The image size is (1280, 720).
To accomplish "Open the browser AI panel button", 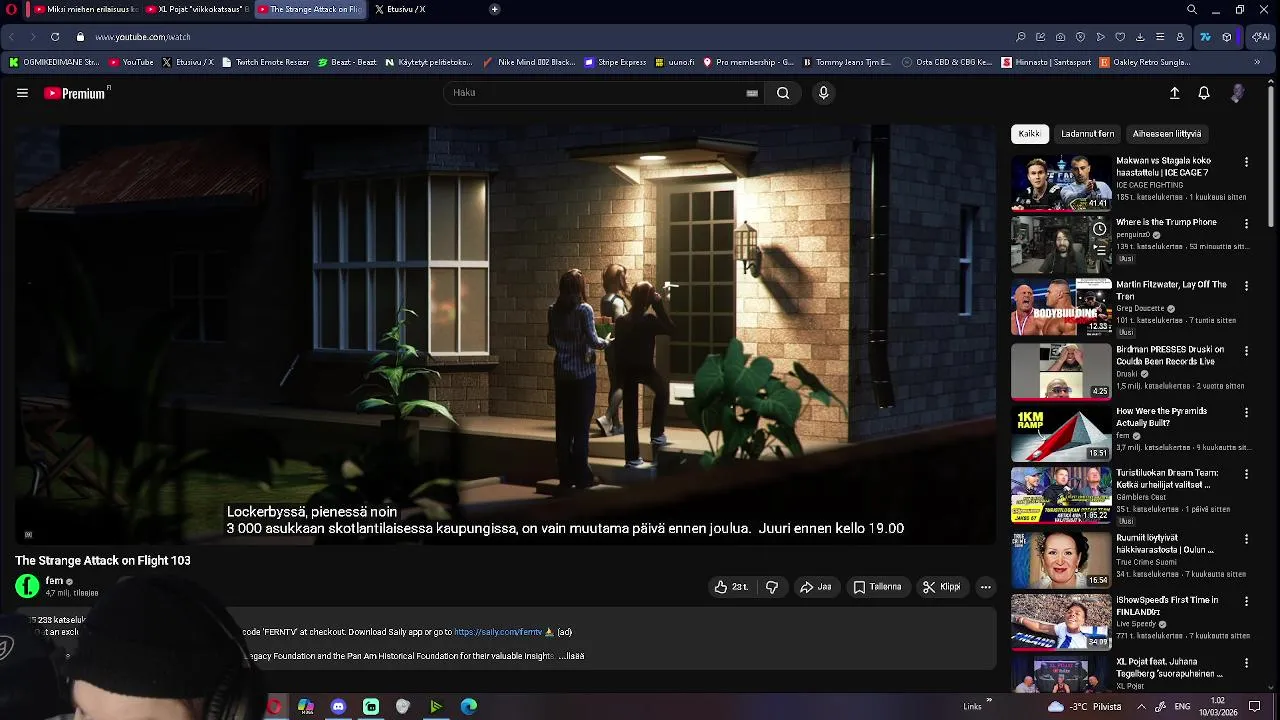I will click(1260, 37).
